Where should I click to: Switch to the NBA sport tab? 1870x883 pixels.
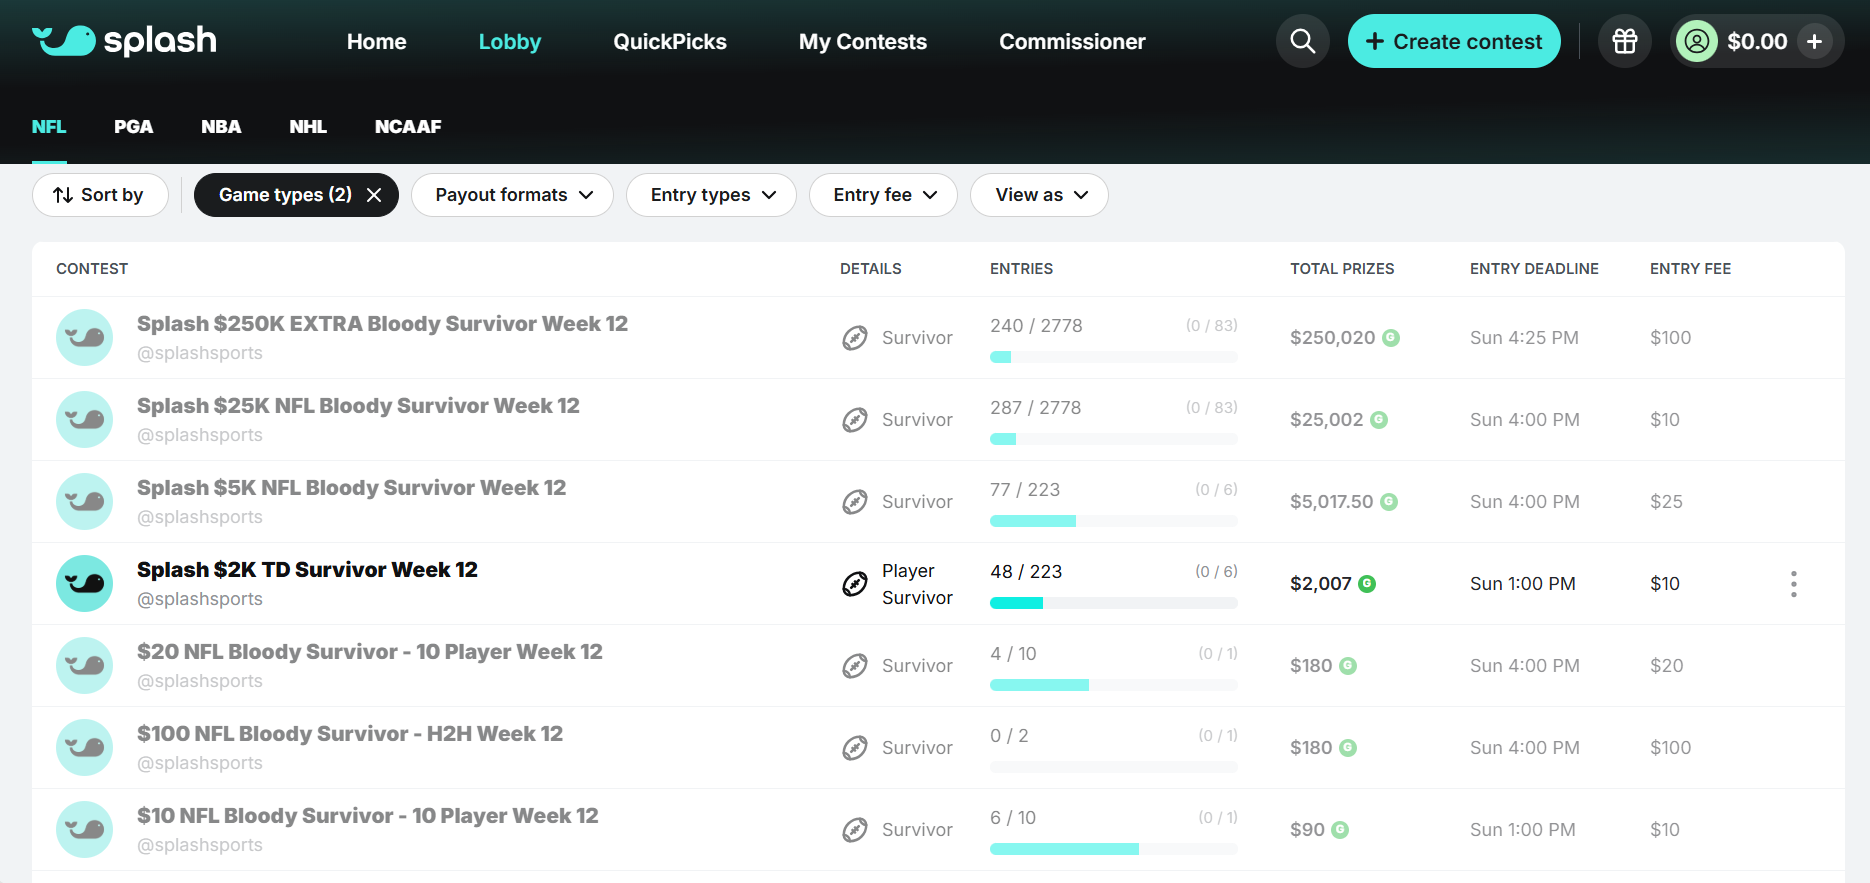(x=221, y=127)
